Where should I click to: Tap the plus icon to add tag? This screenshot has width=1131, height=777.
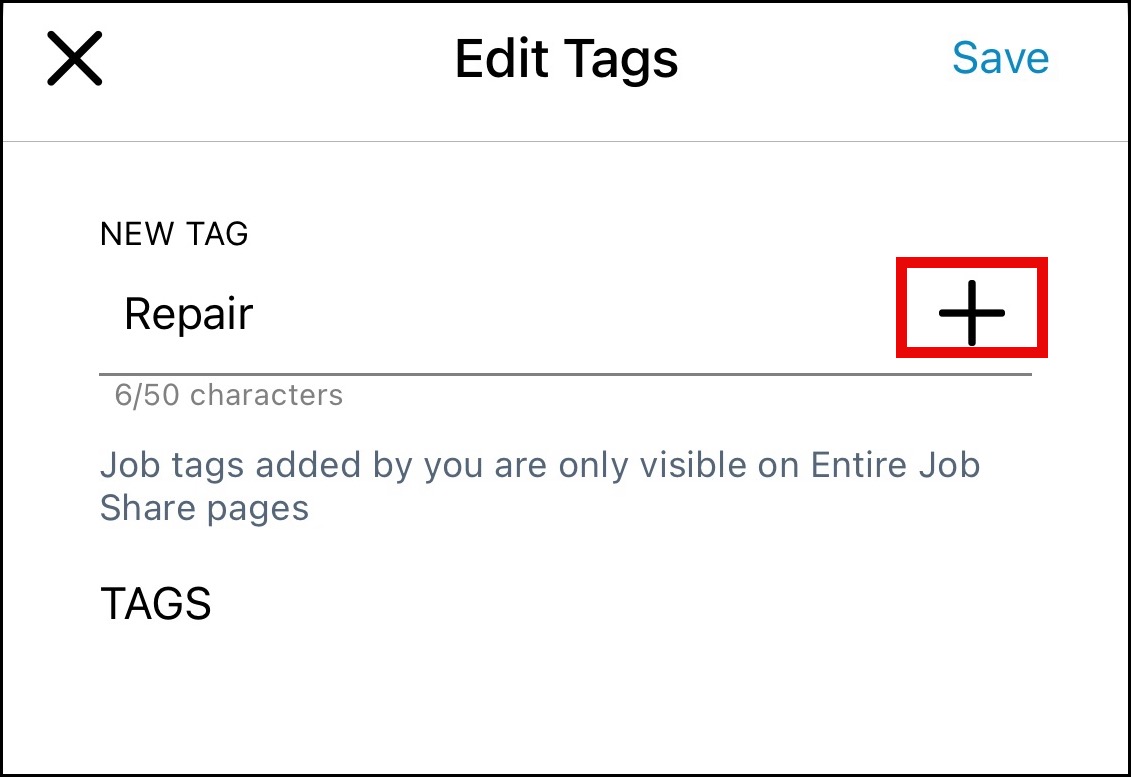click(x=971, y=312)
